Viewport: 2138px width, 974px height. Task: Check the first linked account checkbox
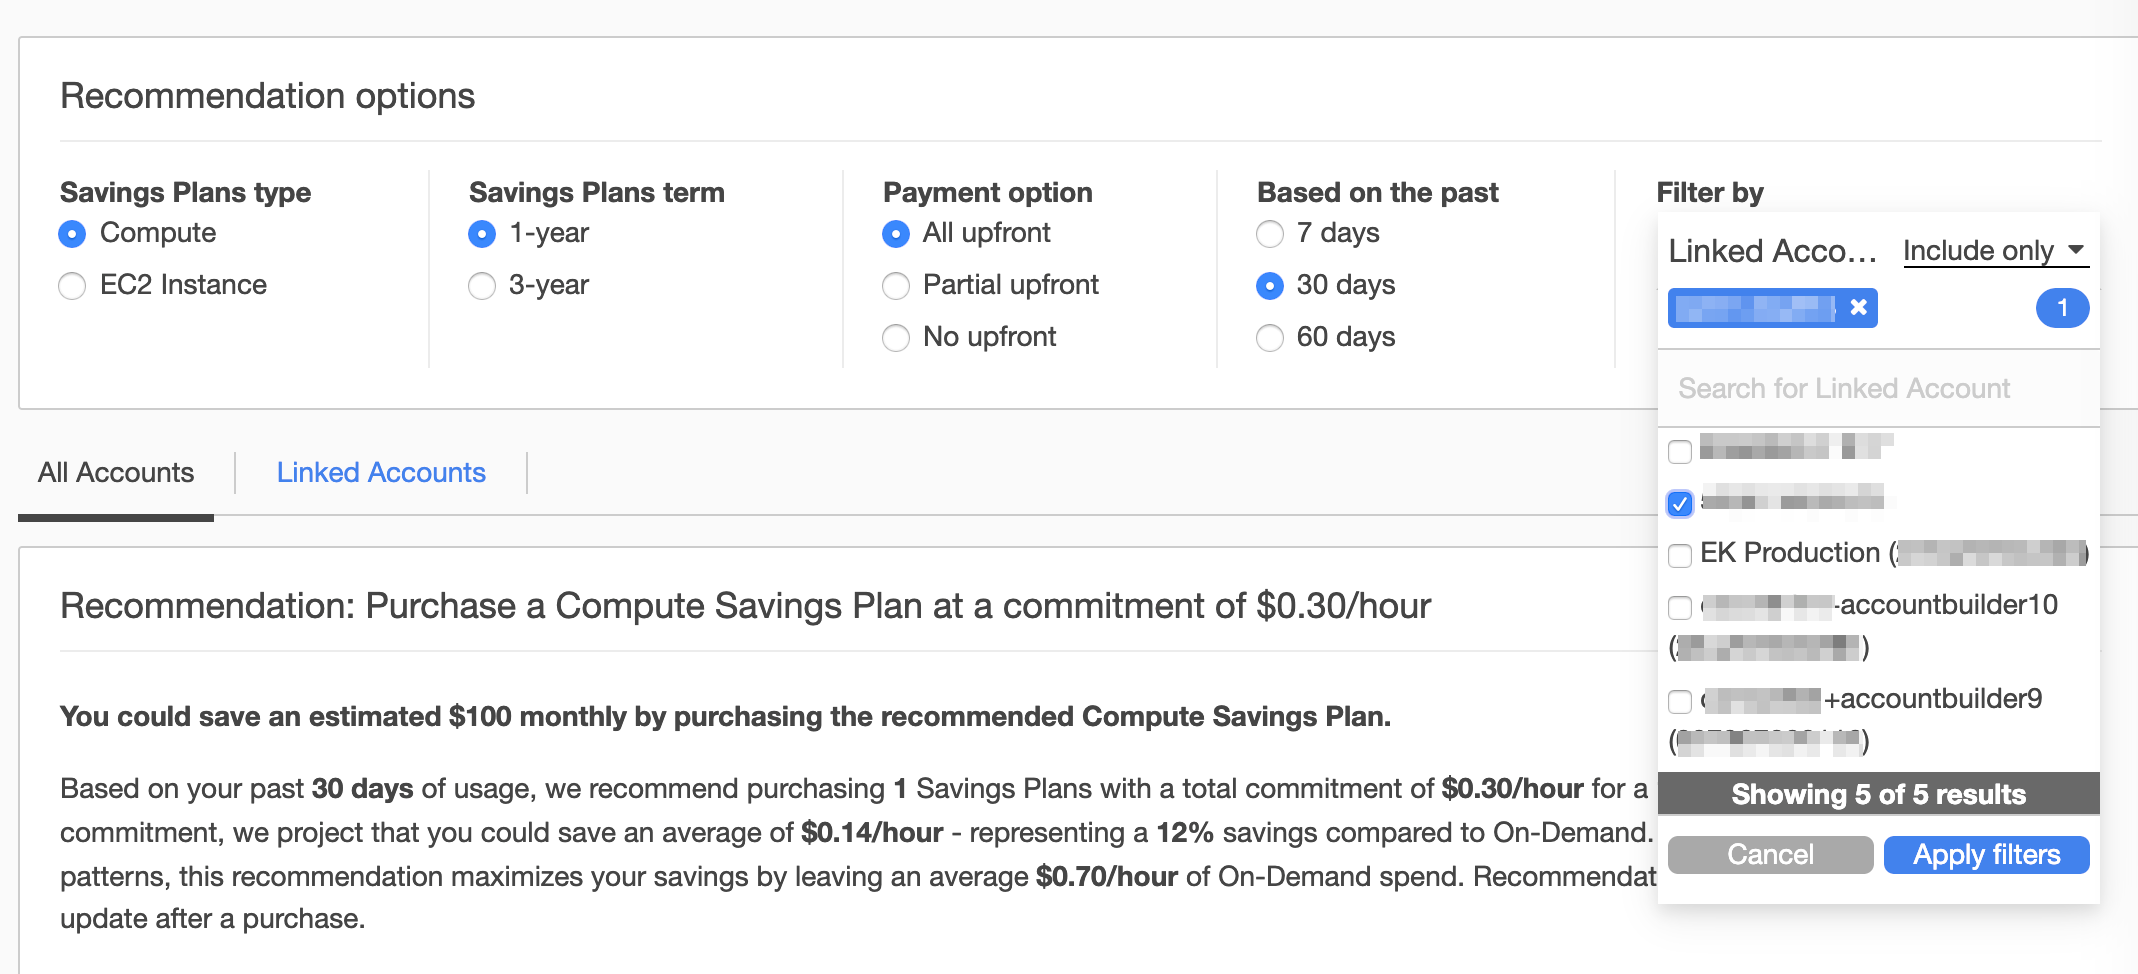pos(1680,451)
